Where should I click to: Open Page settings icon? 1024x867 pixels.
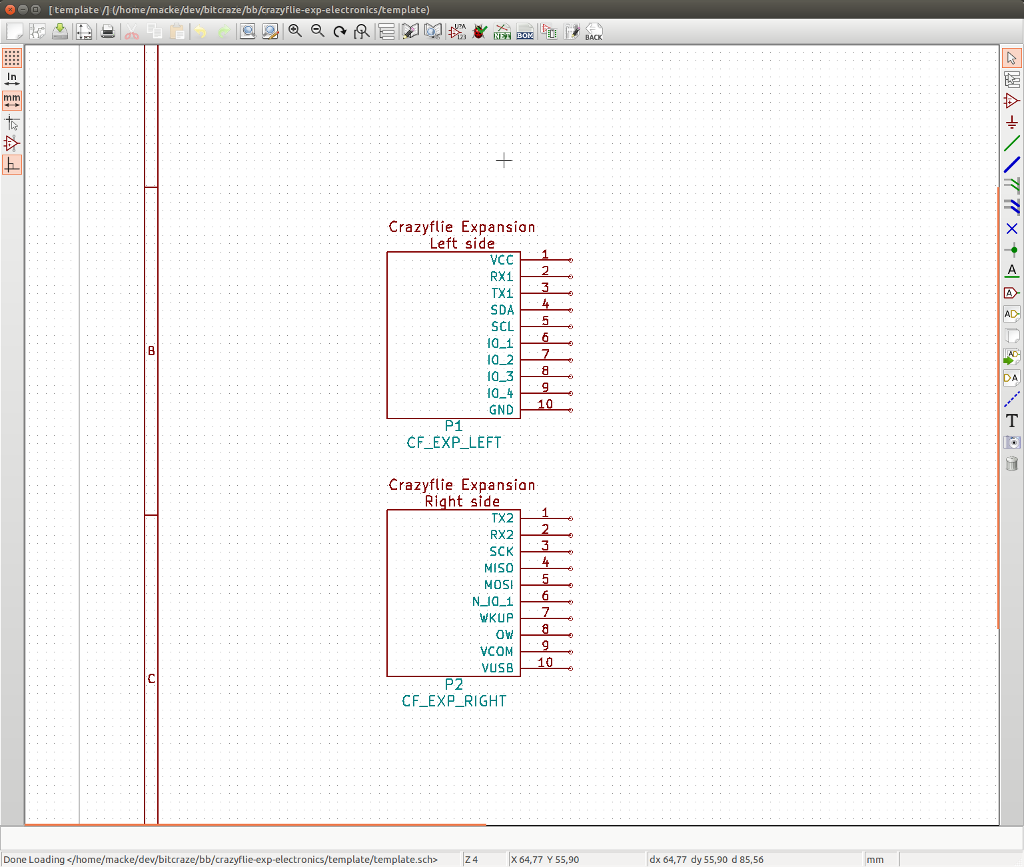click(x=84, y=31)
